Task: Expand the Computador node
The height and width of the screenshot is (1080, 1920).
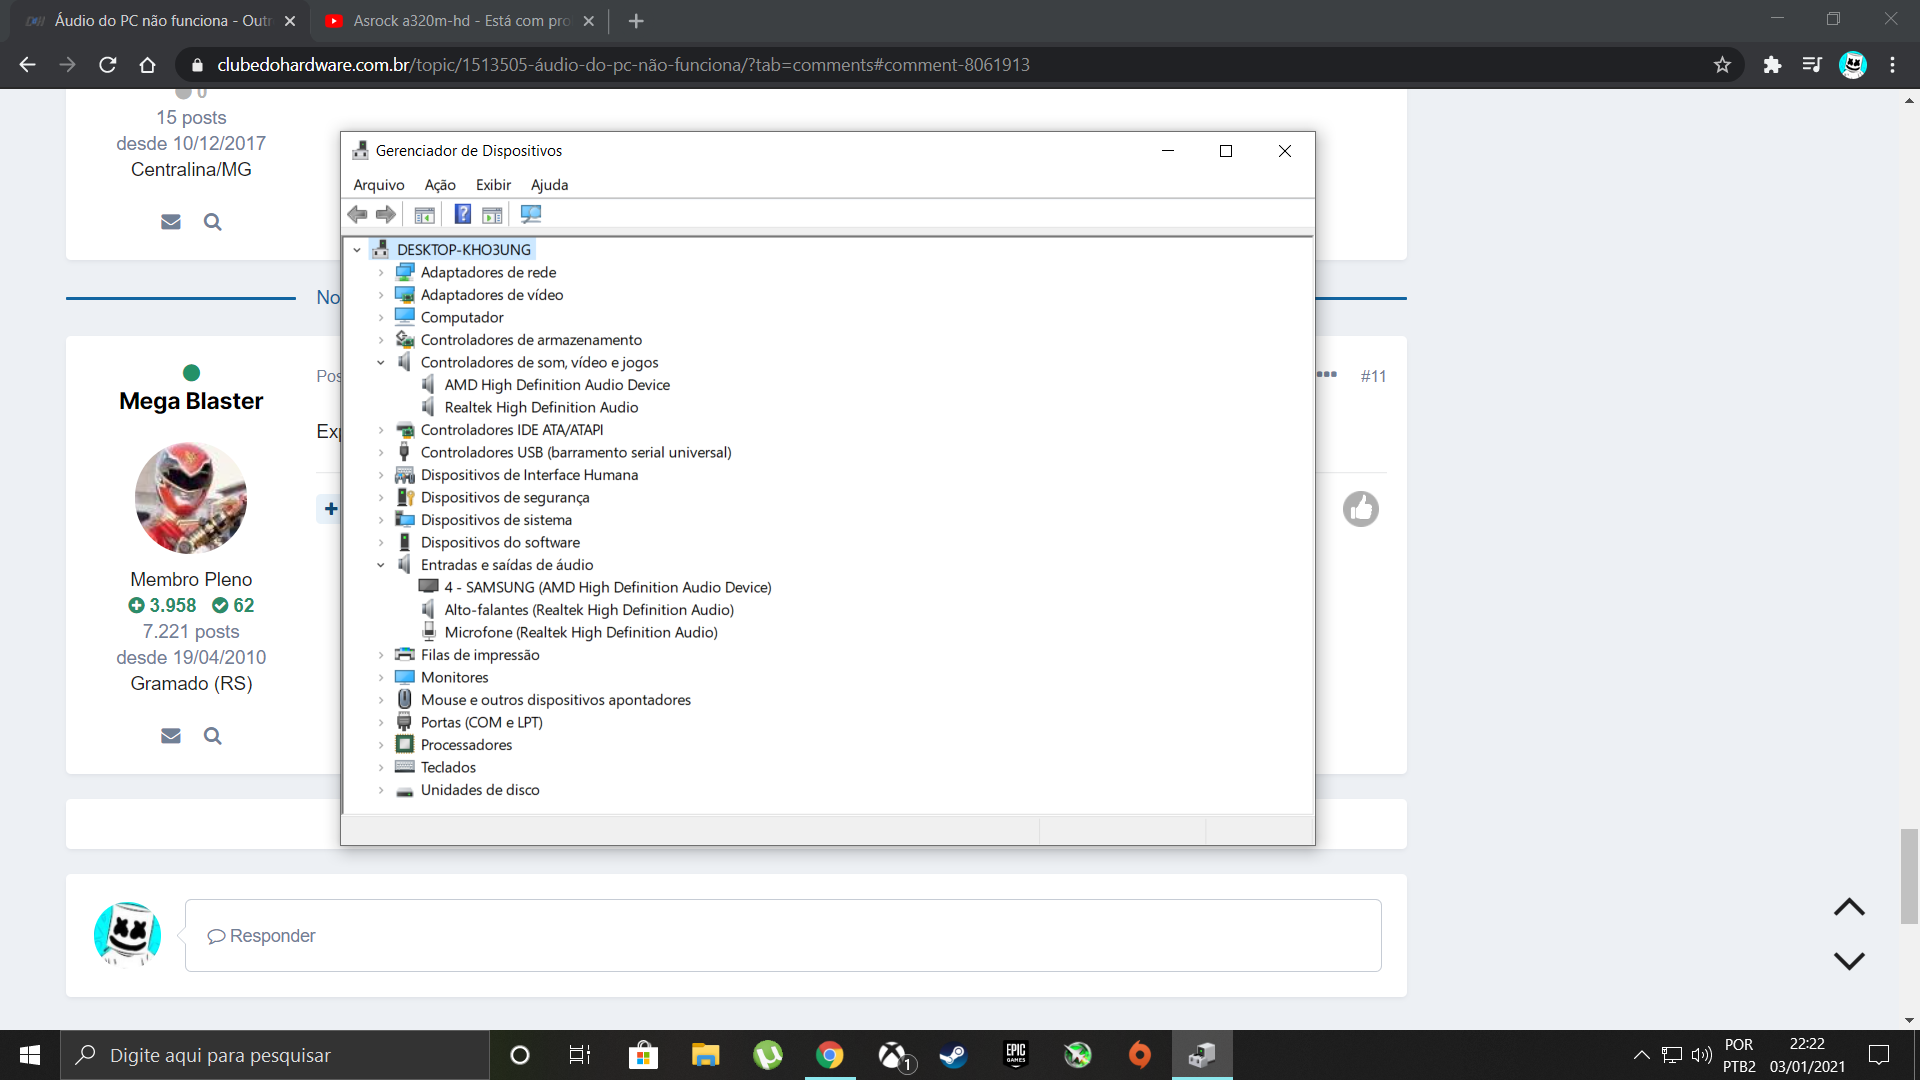Action: click(x=381, y=317)
